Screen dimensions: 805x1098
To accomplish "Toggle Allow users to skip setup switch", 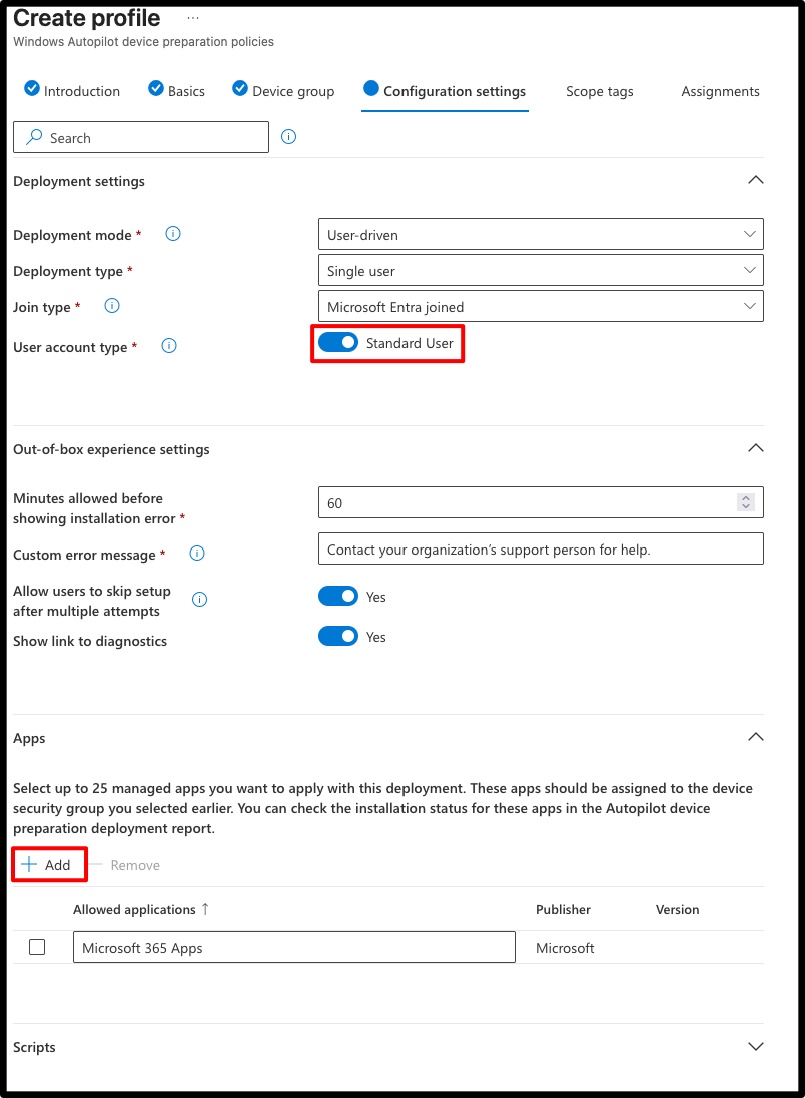I will pyautogui.click(x=337, y=597).
